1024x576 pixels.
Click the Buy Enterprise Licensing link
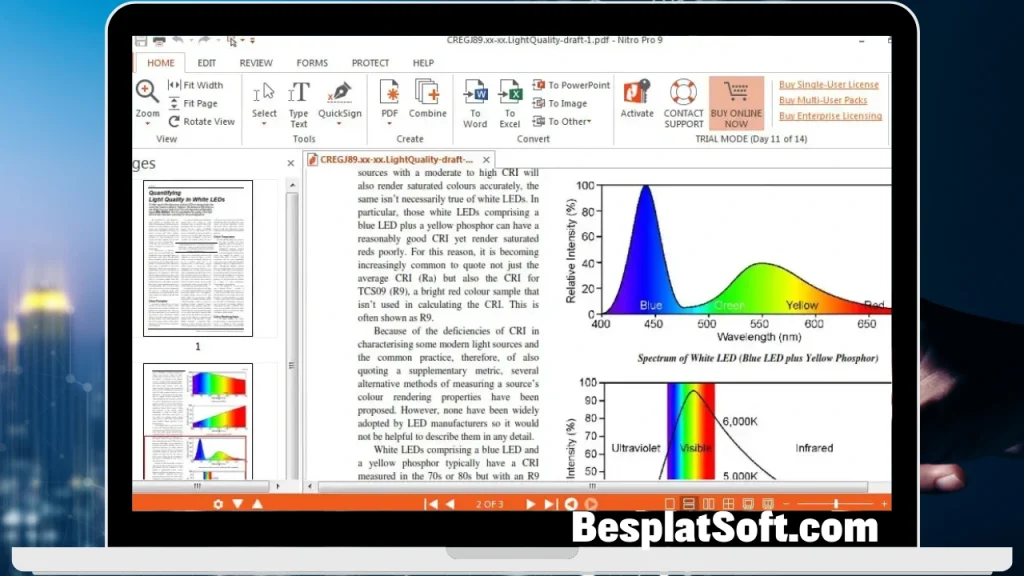[x=830, y=116]
